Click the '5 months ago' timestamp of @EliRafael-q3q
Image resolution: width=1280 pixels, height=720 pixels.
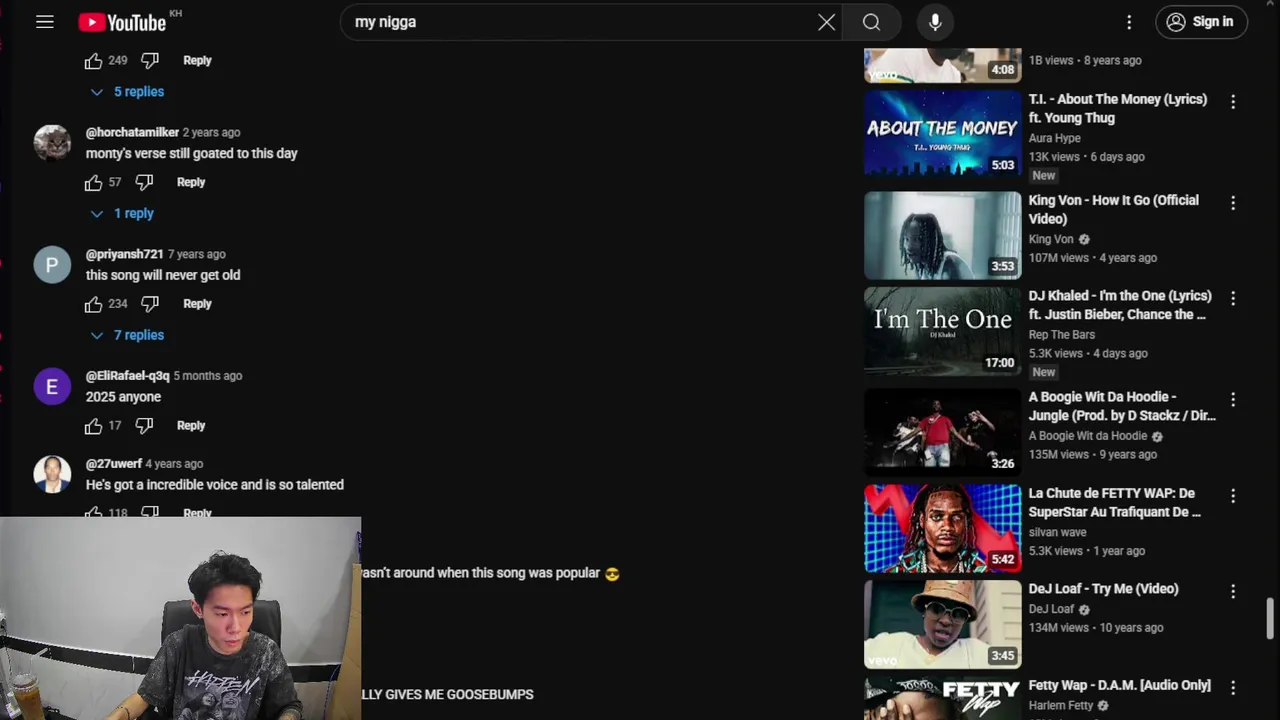[x=208, y=376]
